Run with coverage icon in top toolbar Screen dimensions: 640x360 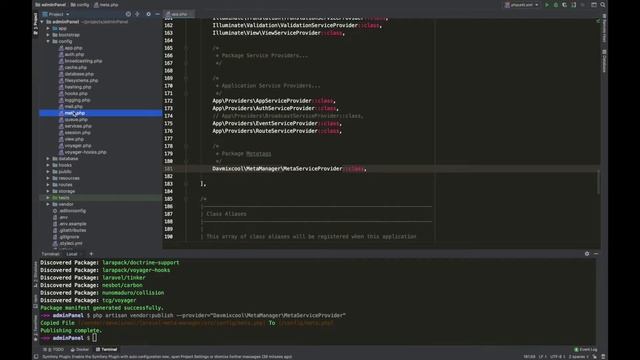[564, 5]
